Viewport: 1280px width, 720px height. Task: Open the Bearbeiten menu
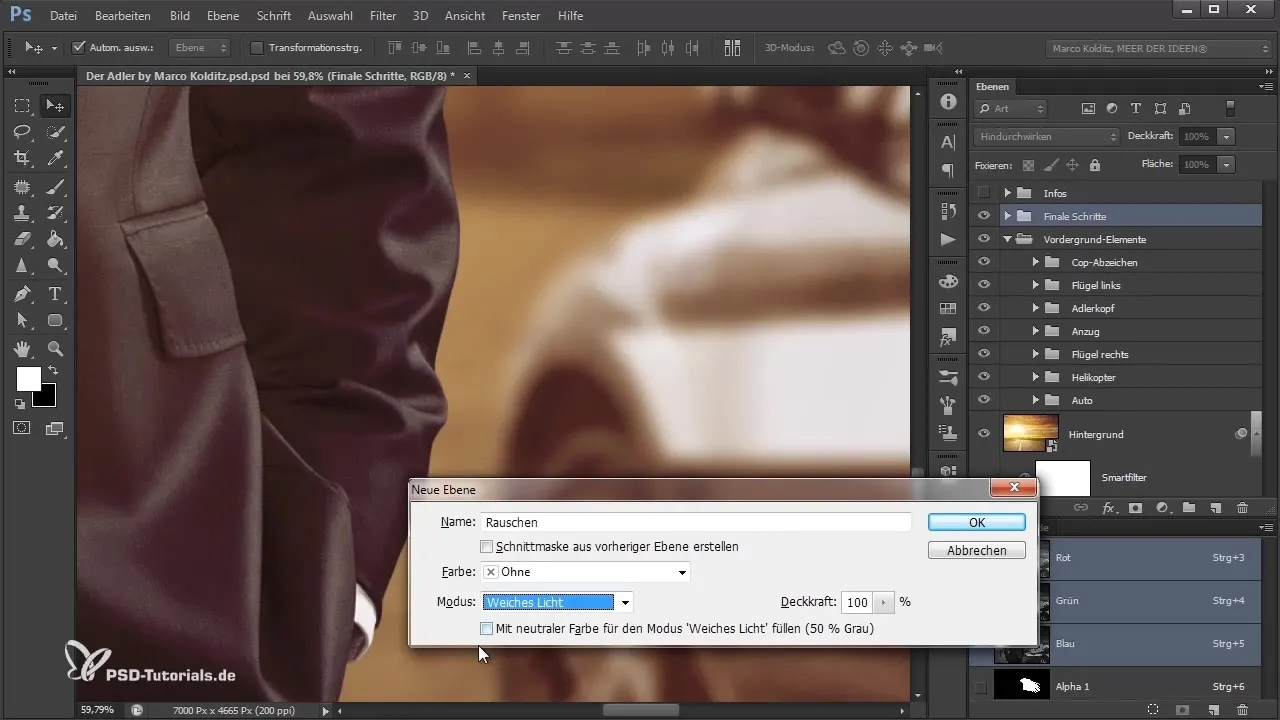coord(123,16)
